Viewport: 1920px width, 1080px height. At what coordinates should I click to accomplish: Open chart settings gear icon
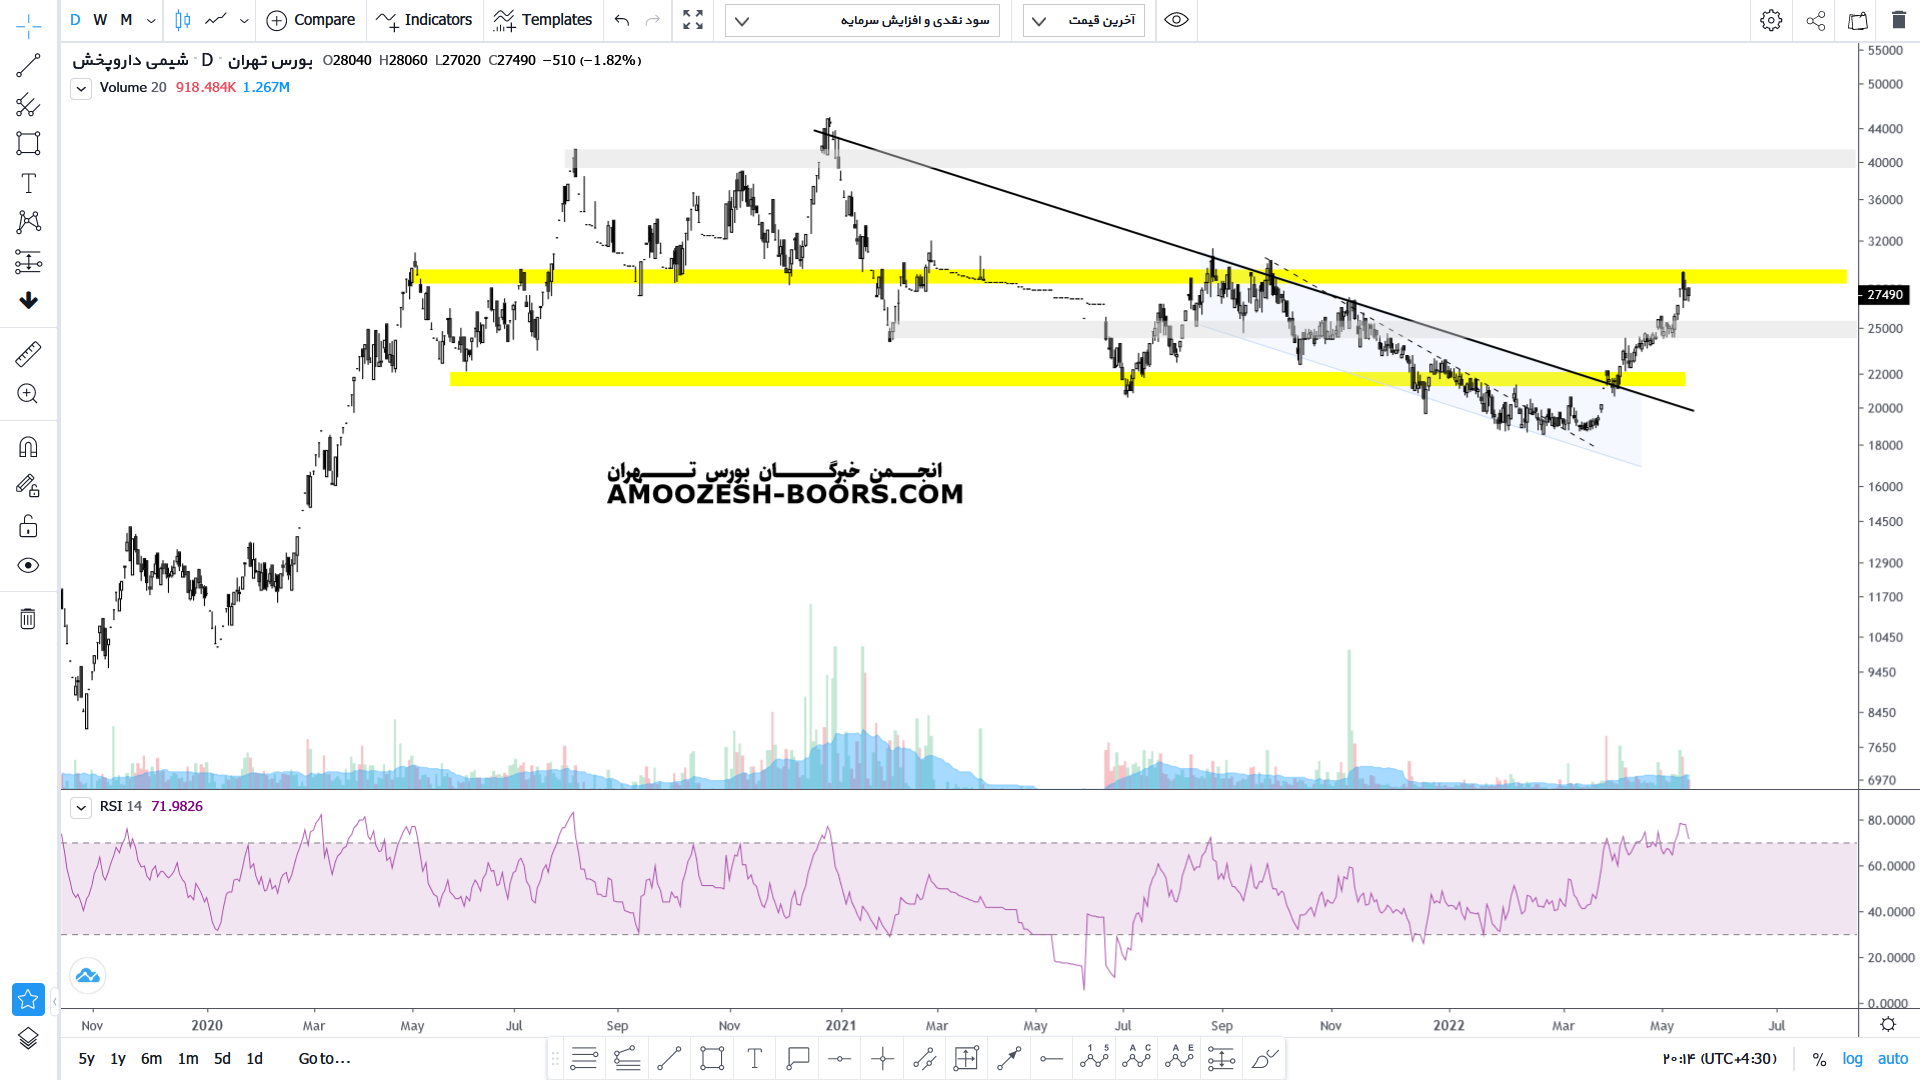click(x=1771, y=20)
